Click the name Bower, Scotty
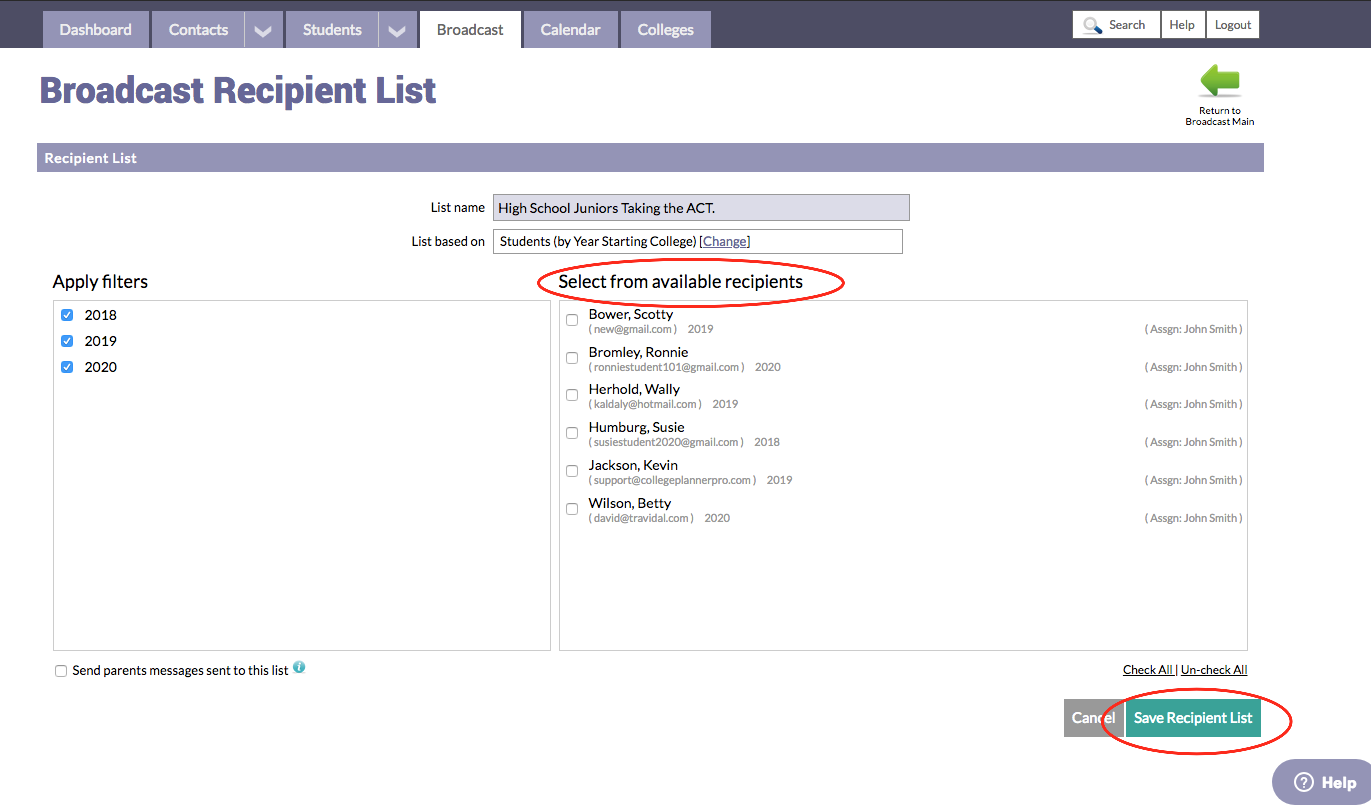1371x808 pixels. point(631,314)
